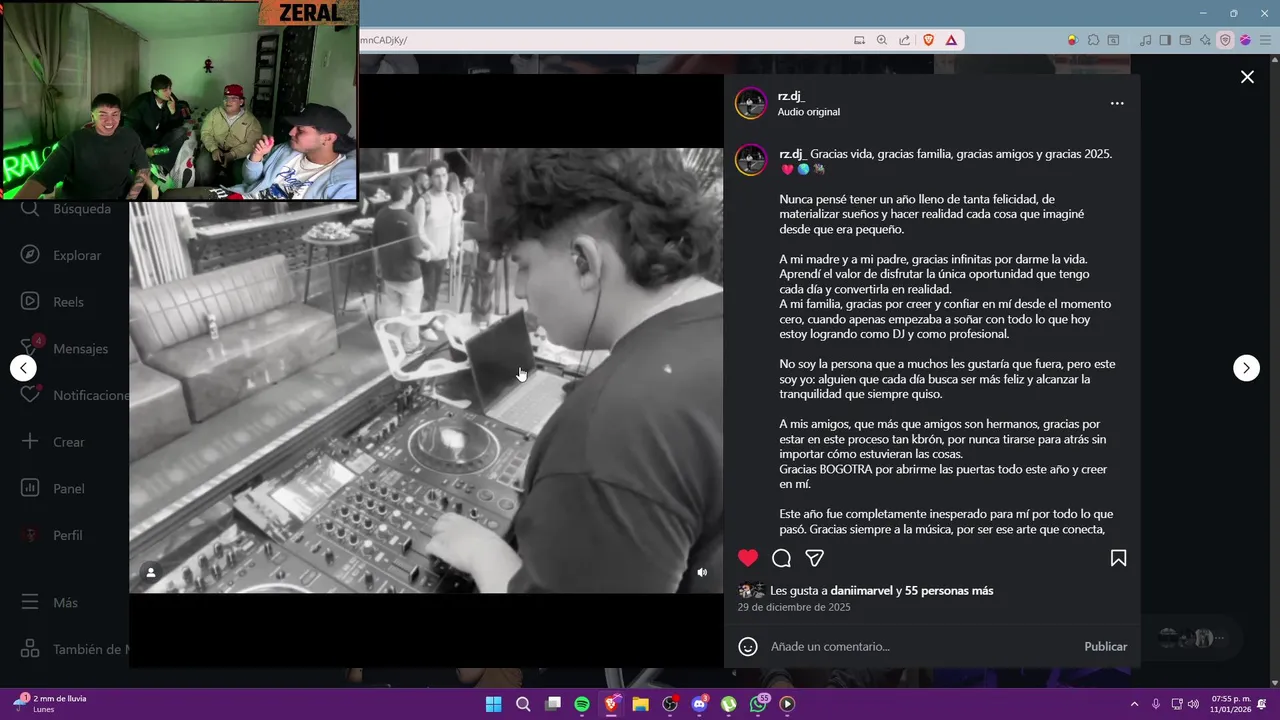This screenshot has width=1280, height=720.
Task: Open the Brave Wallet icon
Action: click(x=1185, y=40)
